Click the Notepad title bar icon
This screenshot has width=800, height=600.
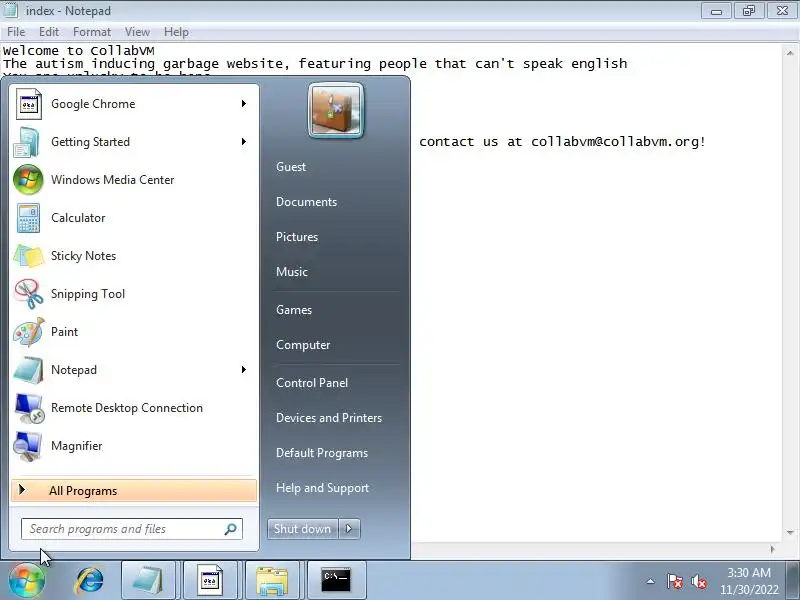(11, 10)
